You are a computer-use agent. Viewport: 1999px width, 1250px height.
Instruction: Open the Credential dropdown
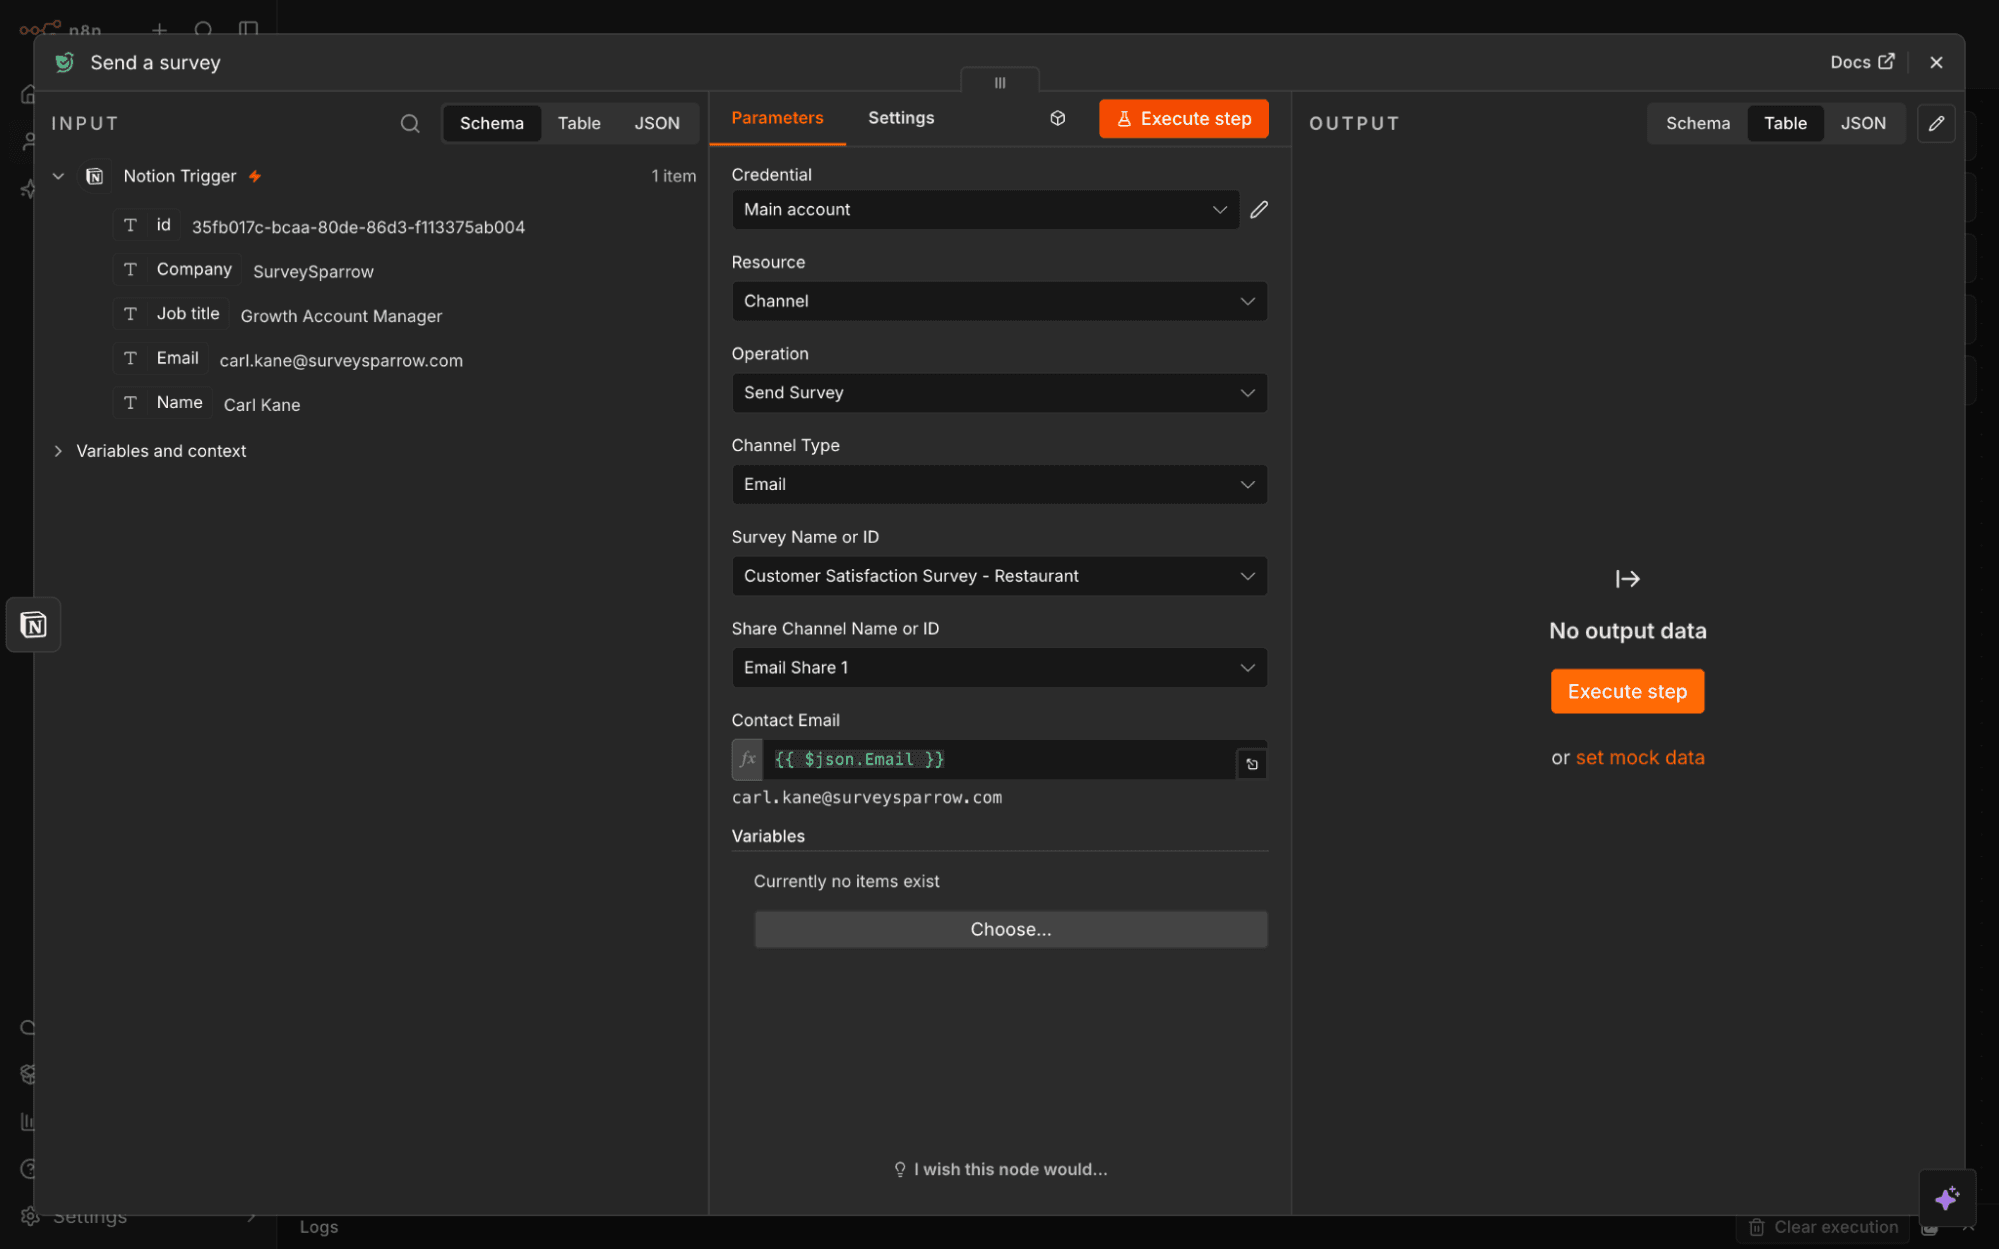point(985,209)
